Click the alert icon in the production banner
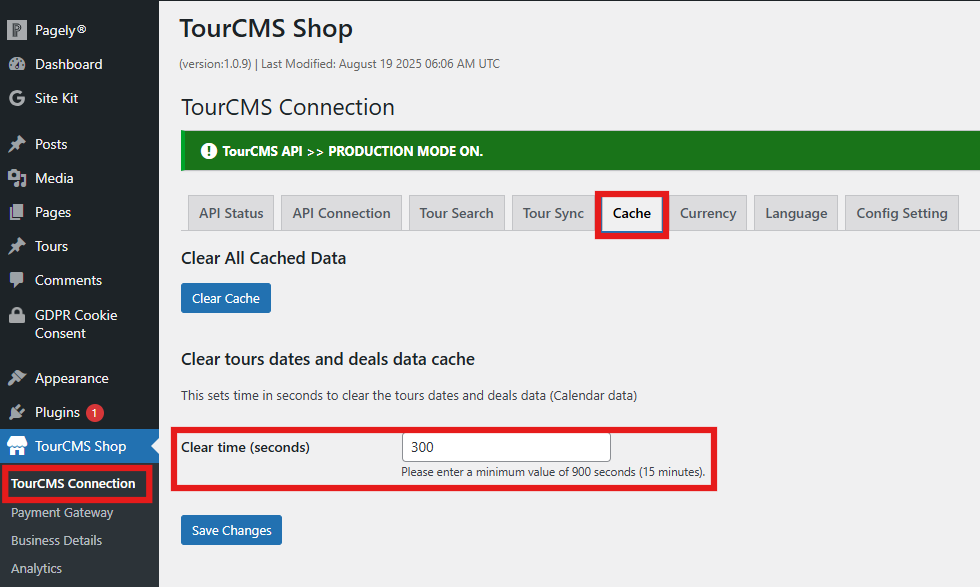The height and width of the screenshot is (587, 980). coord(209,151)
